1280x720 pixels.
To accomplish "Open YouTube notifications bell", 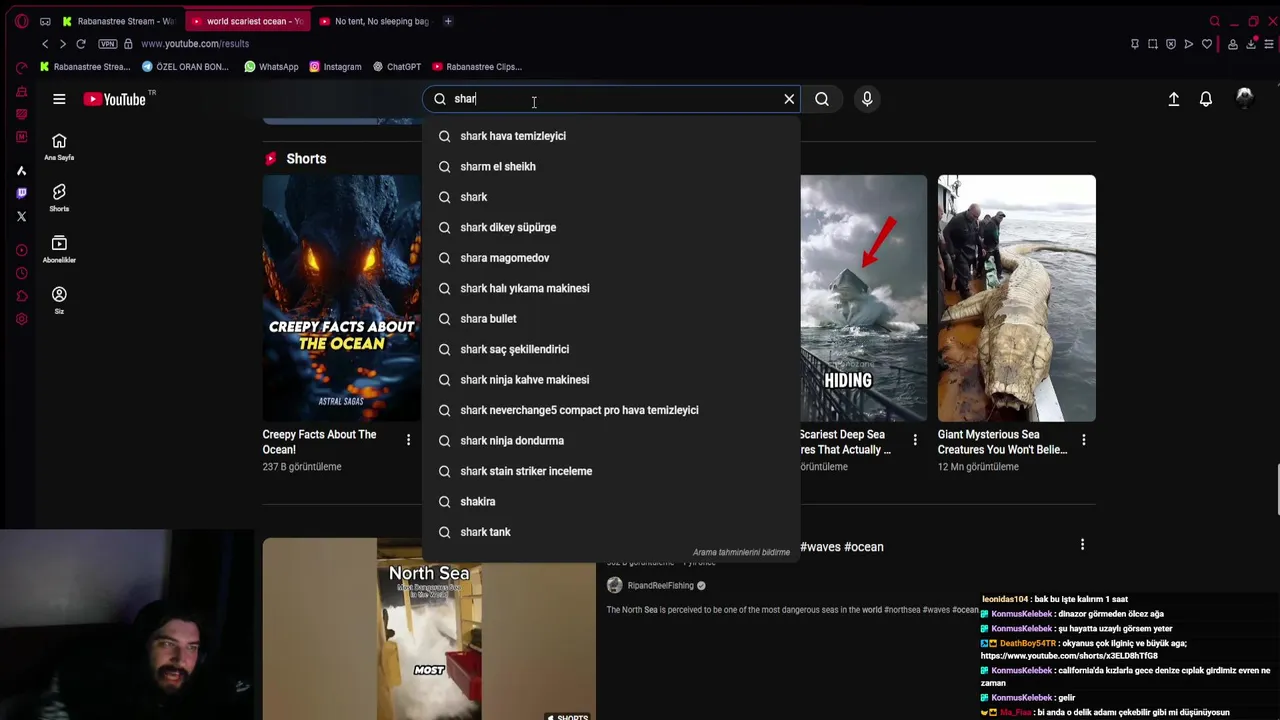I will coord(1206,99).
